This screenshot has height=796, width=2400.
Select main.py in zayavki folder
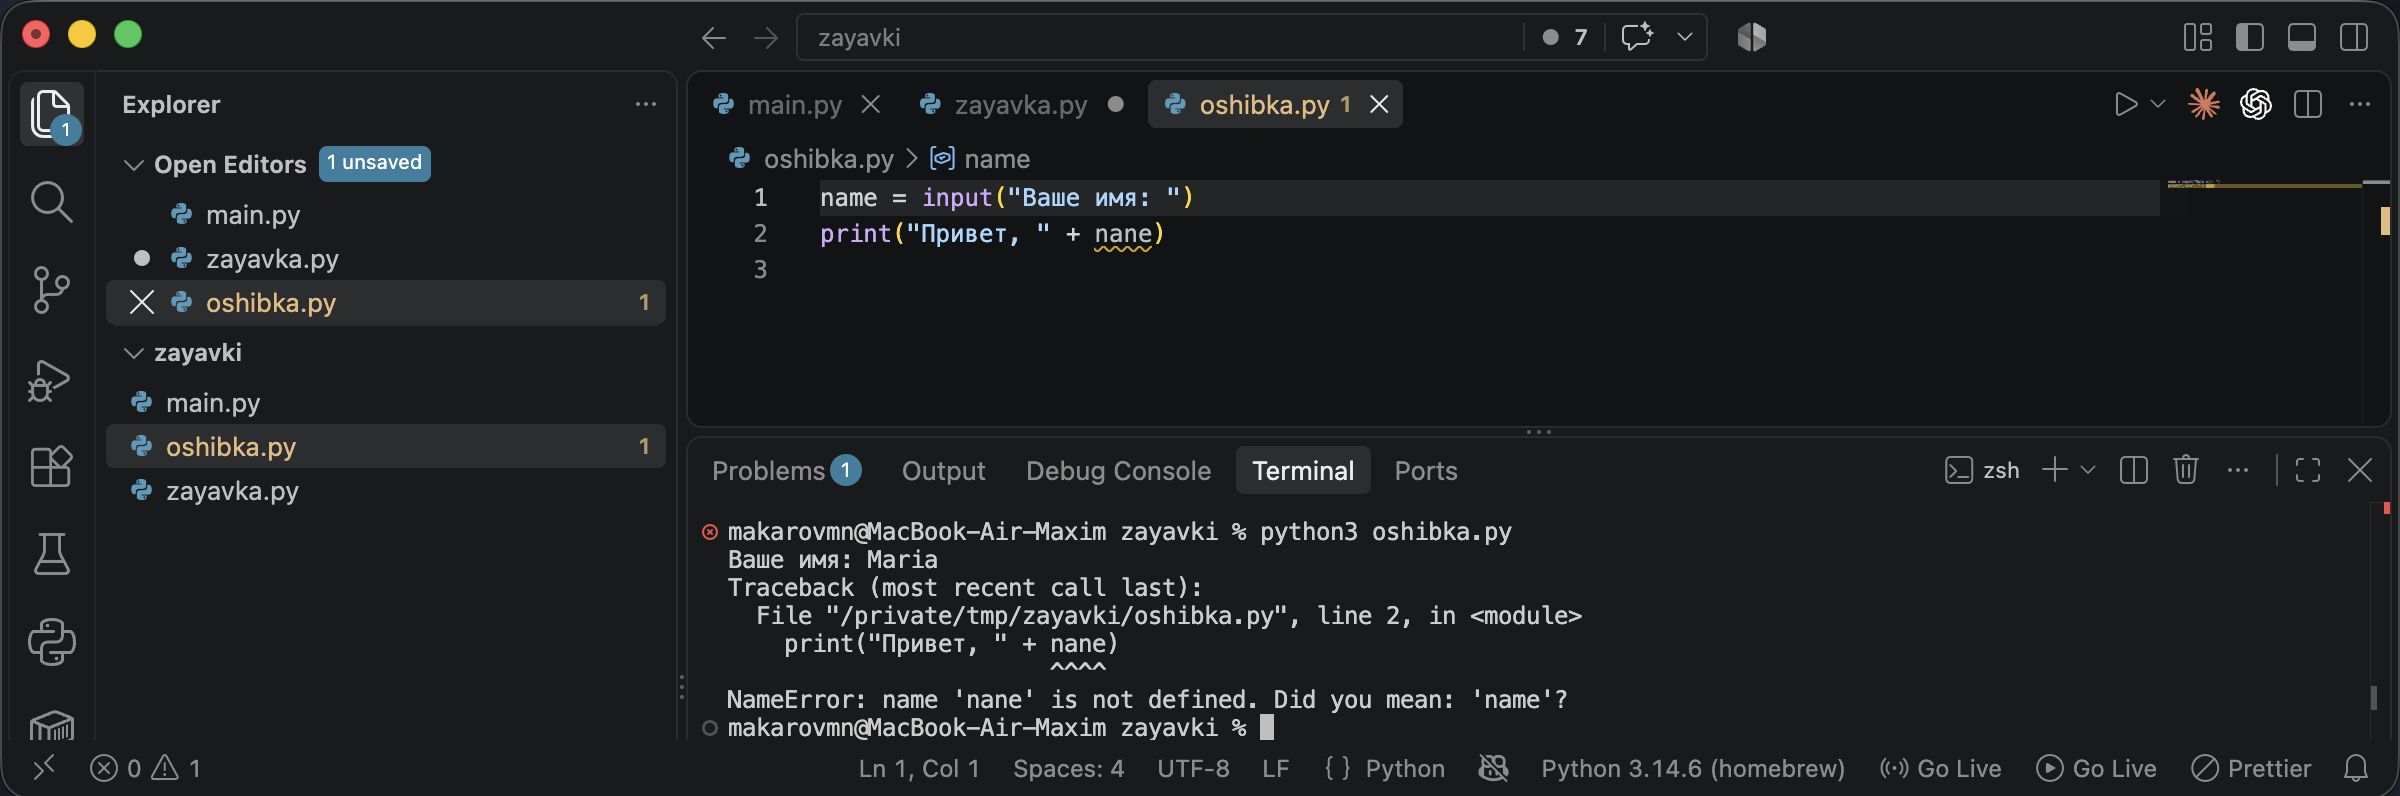coord(386,403)
